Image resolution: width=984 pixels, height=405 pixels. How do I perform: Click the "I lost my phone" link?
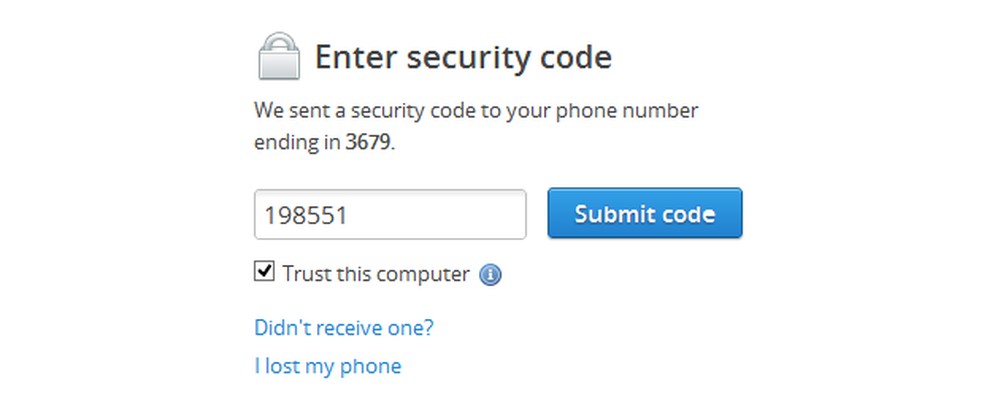tap(327, 366)
